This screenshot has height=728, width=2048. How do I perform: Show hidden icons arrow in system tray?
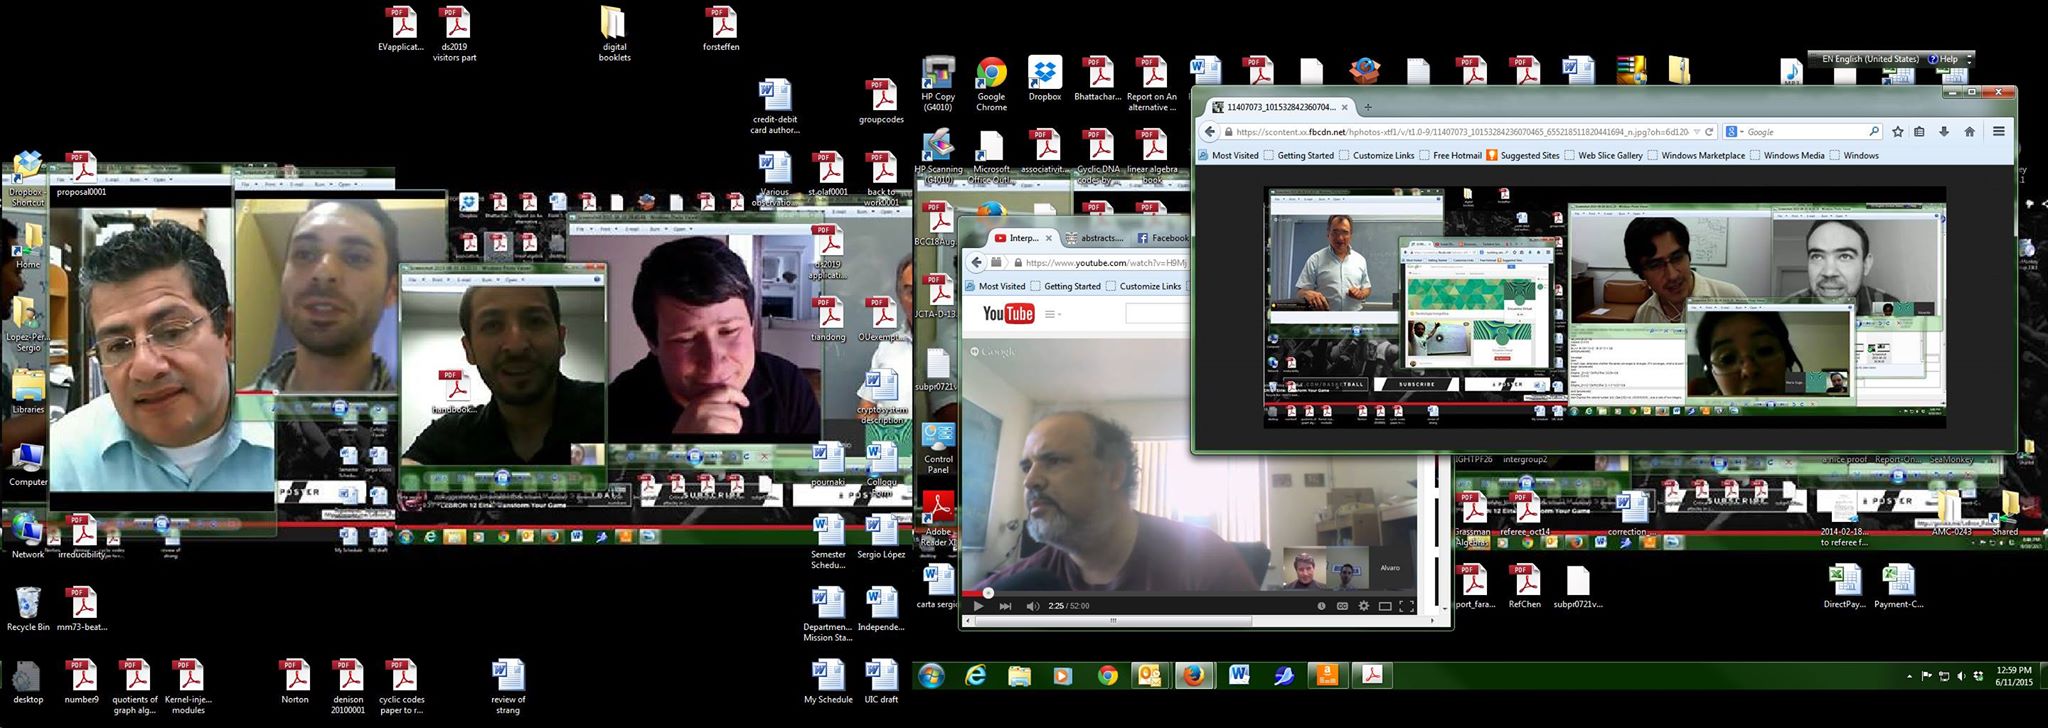1910,677
